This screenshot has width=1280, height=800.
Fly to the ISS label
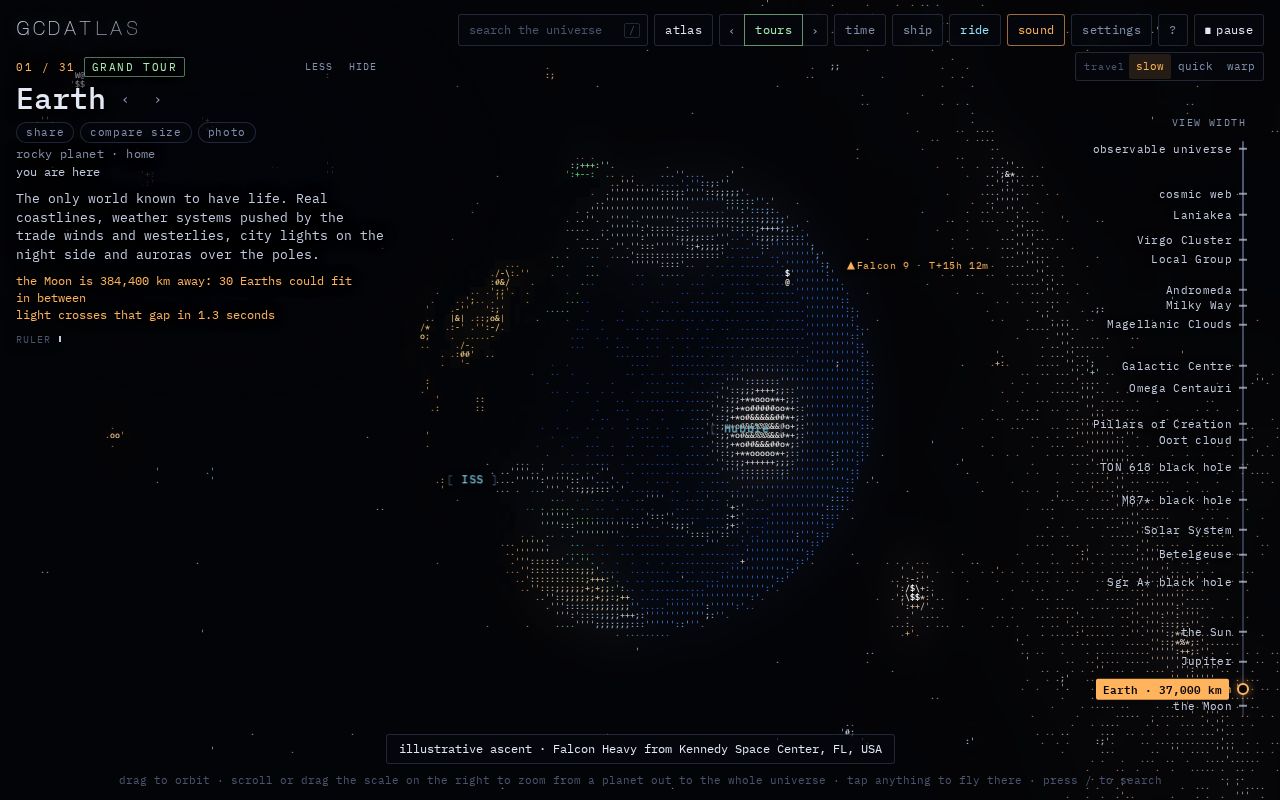tap(472, 480)
